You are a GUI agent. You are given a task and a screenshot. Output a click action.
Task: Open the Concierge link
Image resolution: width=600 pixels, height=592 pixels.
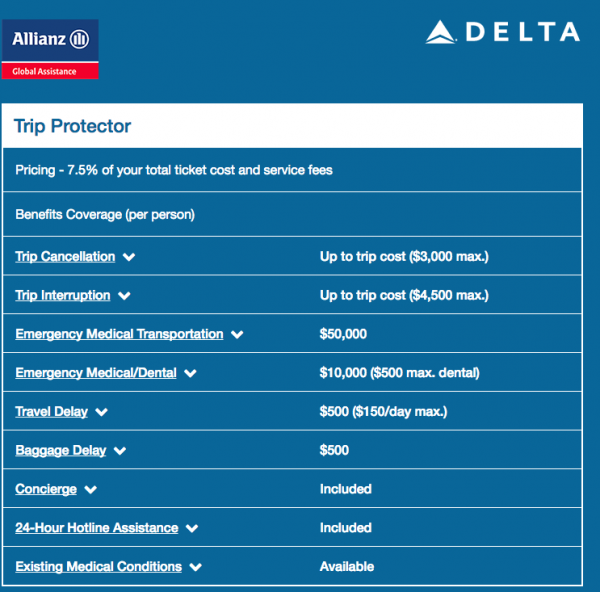pos(46,489)
